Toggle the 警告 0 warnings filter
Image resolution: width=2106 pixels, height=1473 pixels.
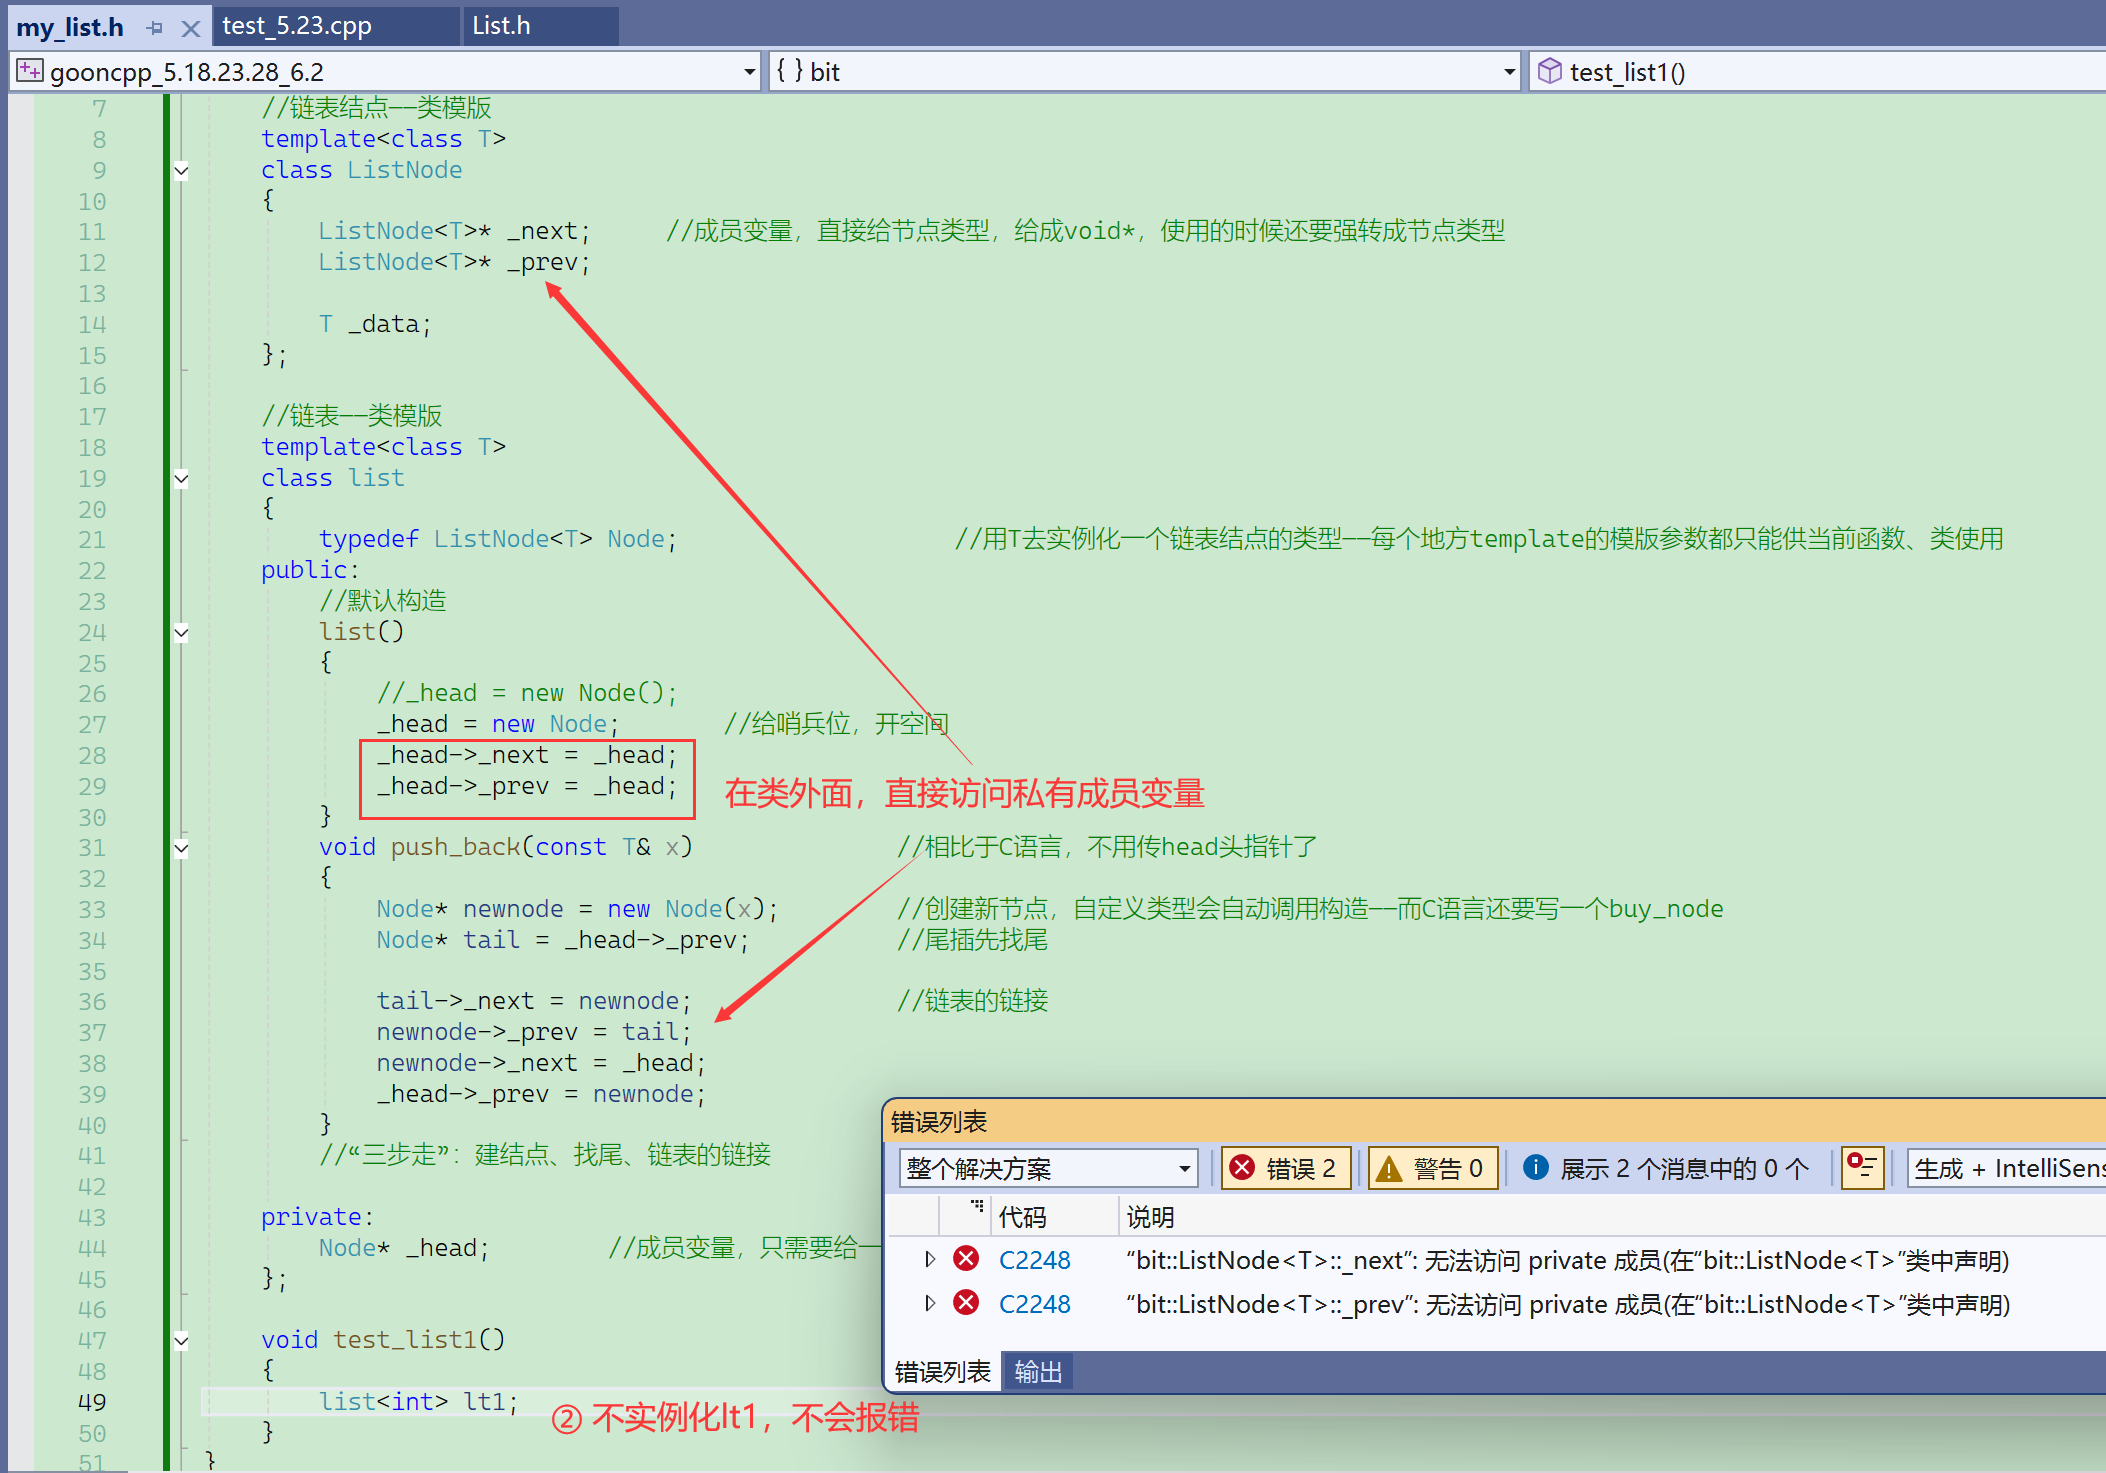click(1432, 1168)
